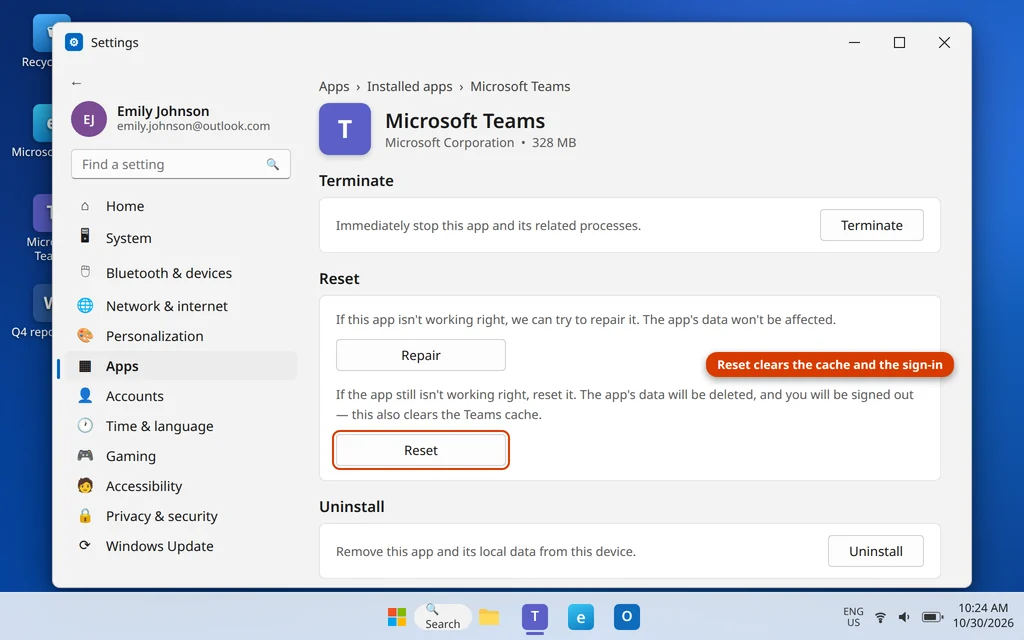
Task: Click the Microsoft Teams app logo tile
Action: point(345,129)
